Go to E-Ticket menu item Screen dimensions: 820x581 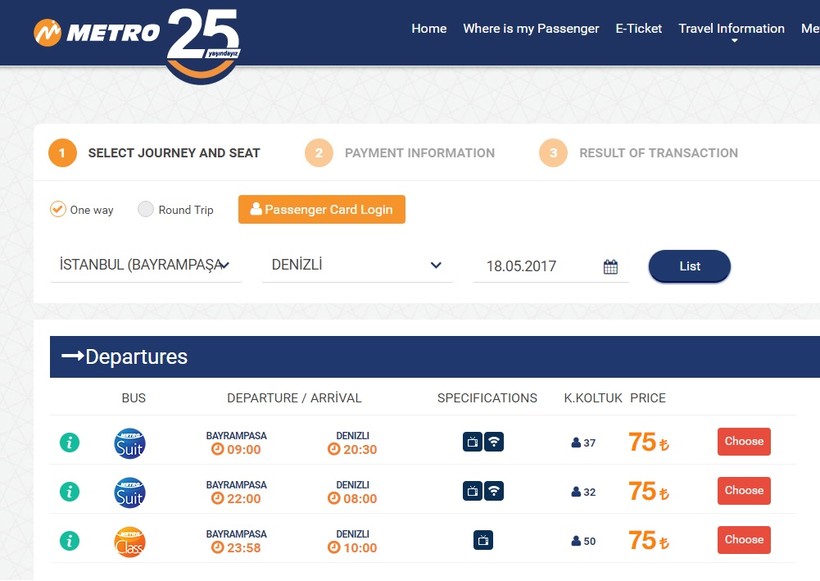(639, 29)
